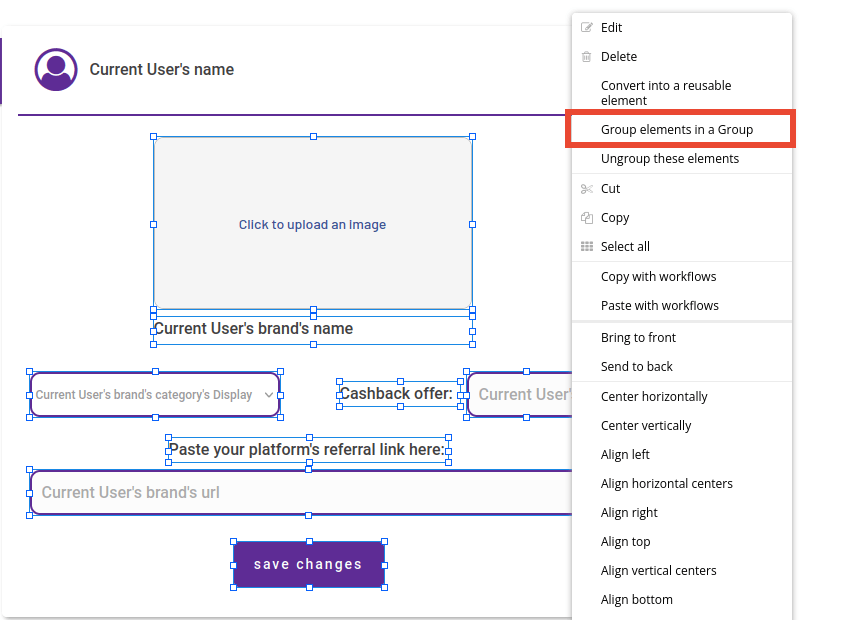The width and height of the screenshot is (841, 620).
Task: Select Ungroup these elements
Action: 670,158
